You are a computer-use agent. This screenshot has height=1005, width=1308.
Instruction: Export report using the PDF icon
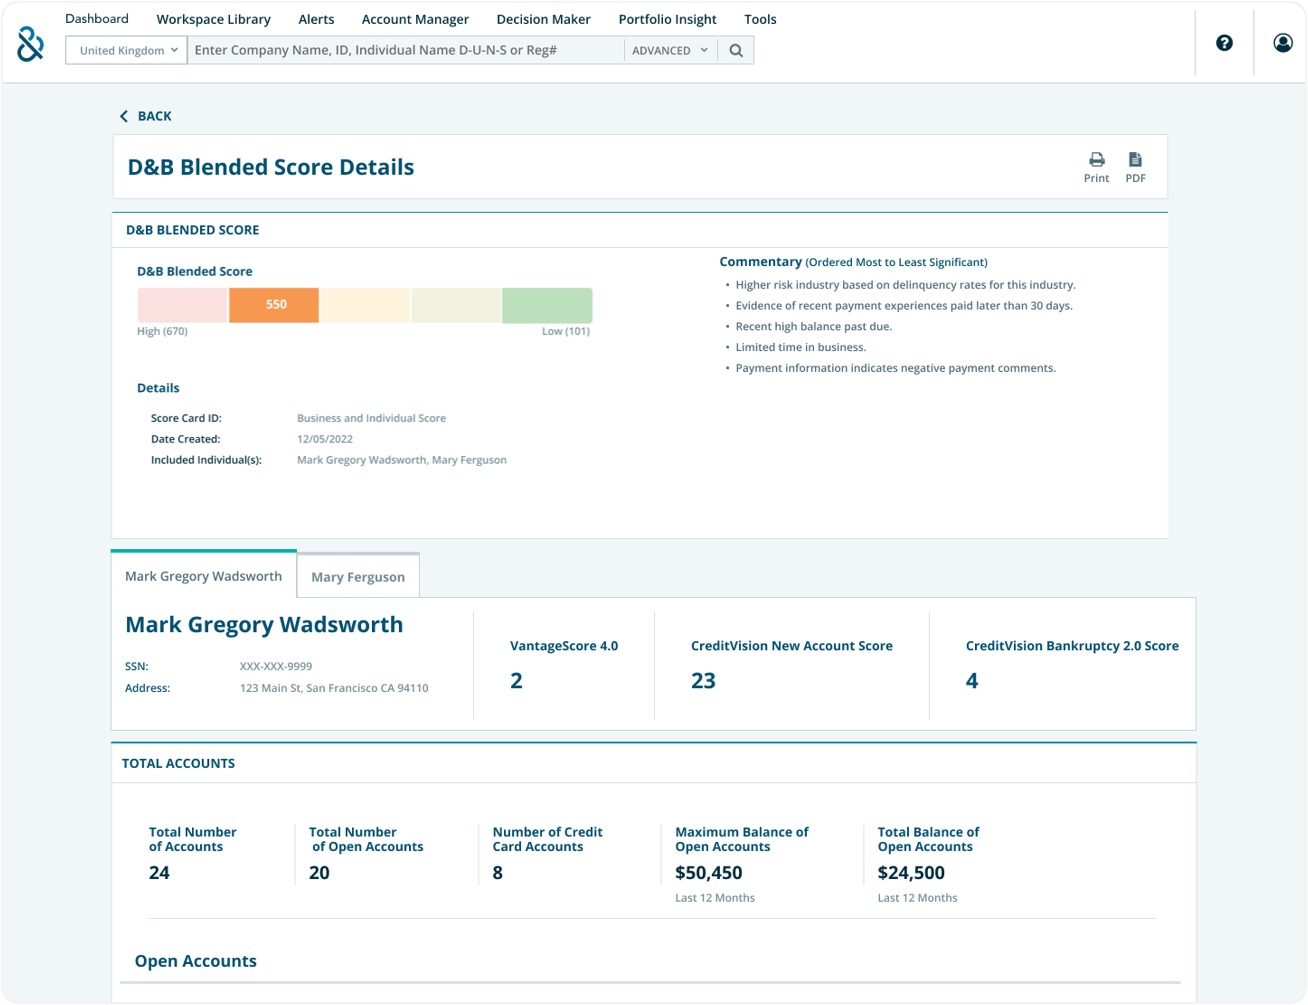pyautogui.click(x=1135, y=160)
